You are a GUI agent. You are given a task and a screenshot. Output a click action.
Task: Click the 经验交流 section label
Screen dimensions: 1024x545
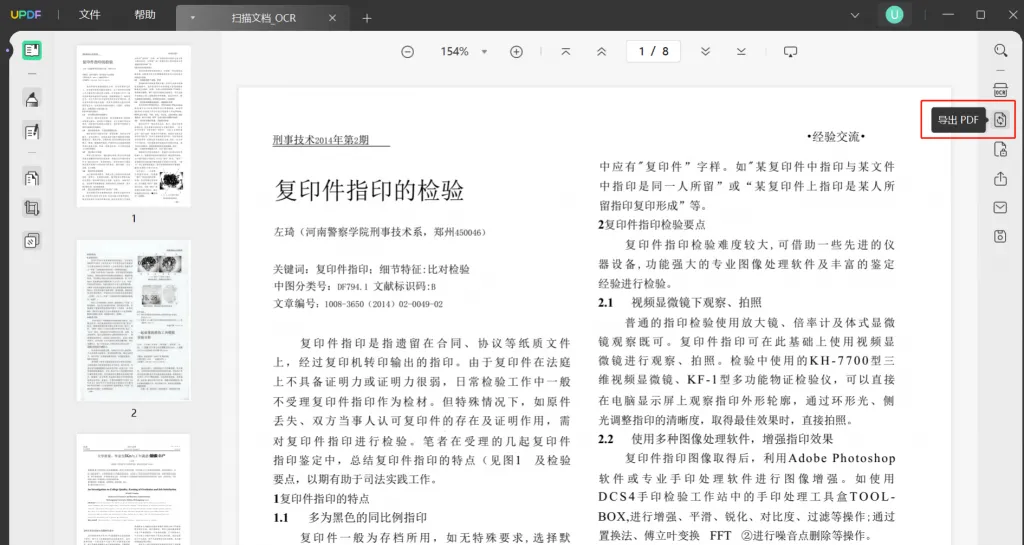point(836,136)
